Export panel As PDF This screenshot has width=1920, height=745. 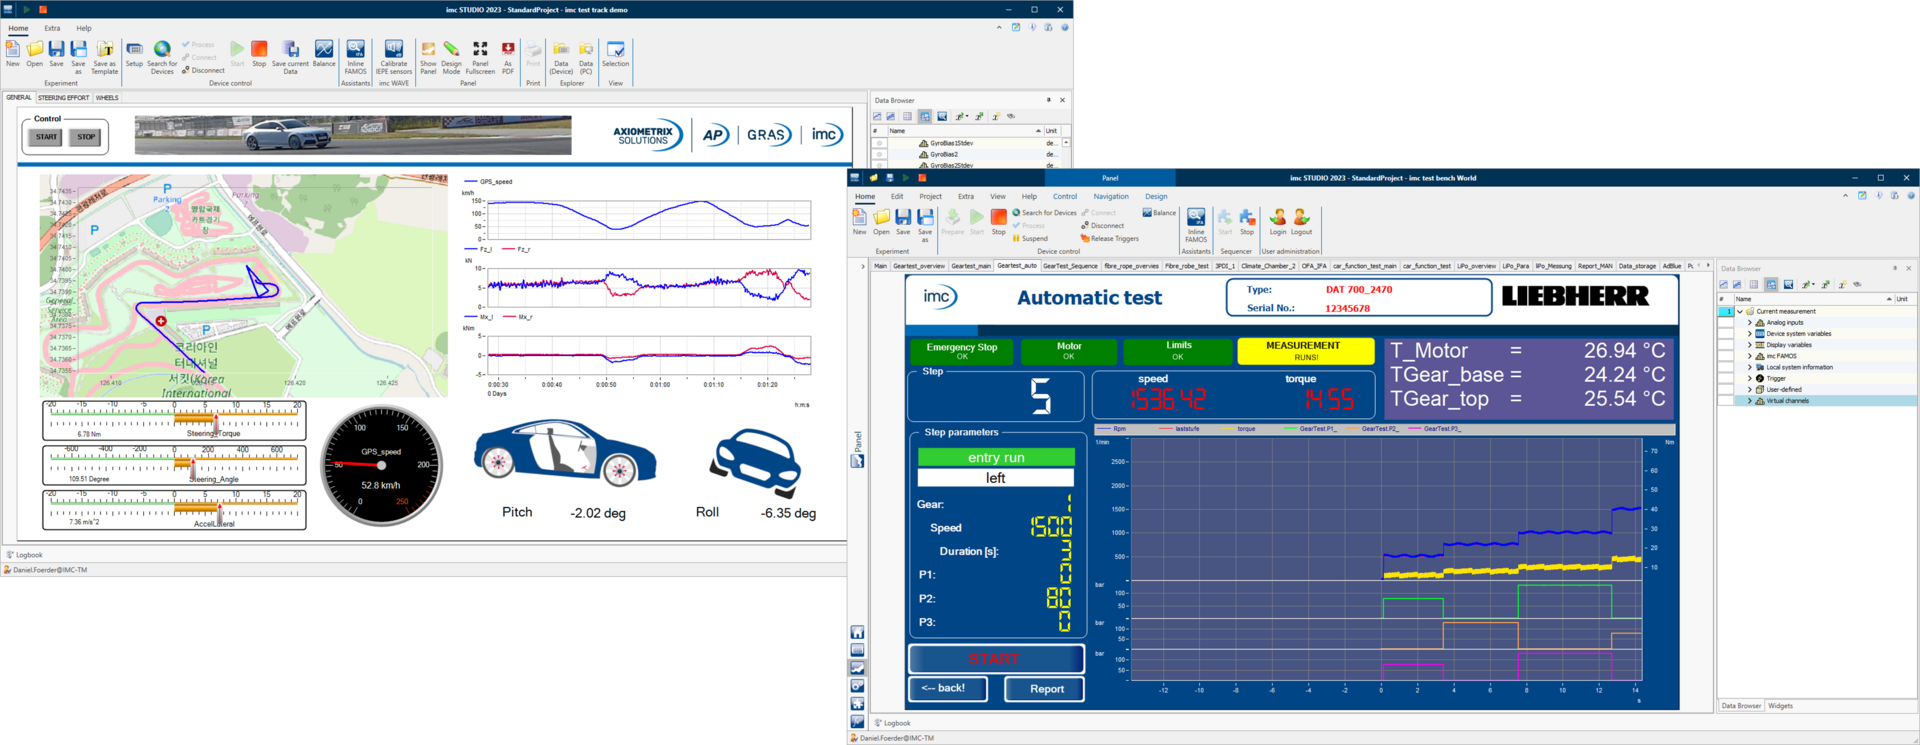508,50
